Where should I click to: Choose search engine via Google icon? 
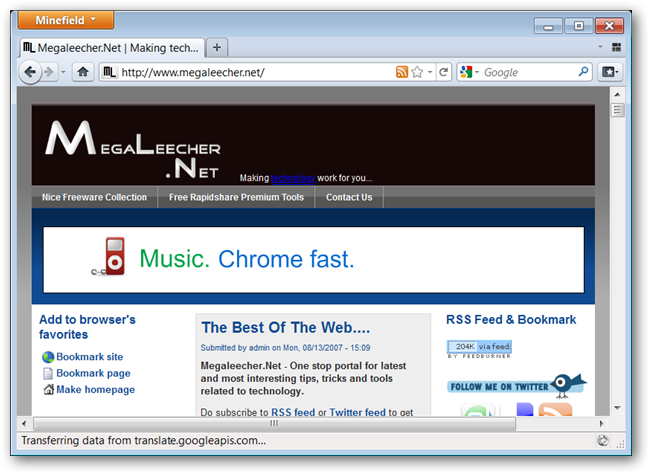pyautogui.click(x=469, y=72)
